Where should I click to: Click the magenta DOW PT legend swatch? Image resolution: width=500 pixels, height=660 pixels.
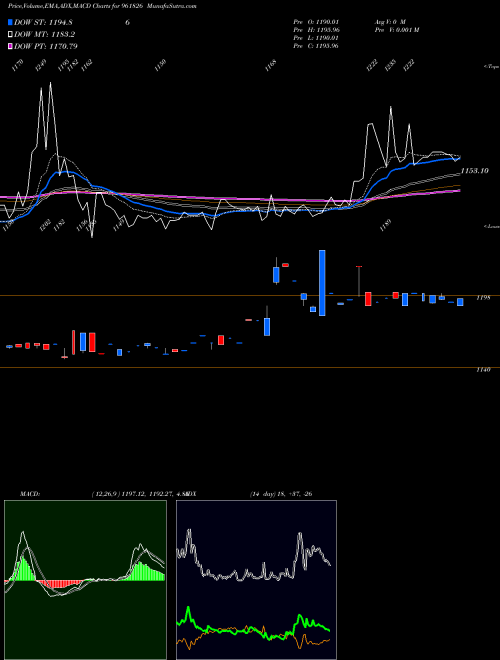[11, 46]
